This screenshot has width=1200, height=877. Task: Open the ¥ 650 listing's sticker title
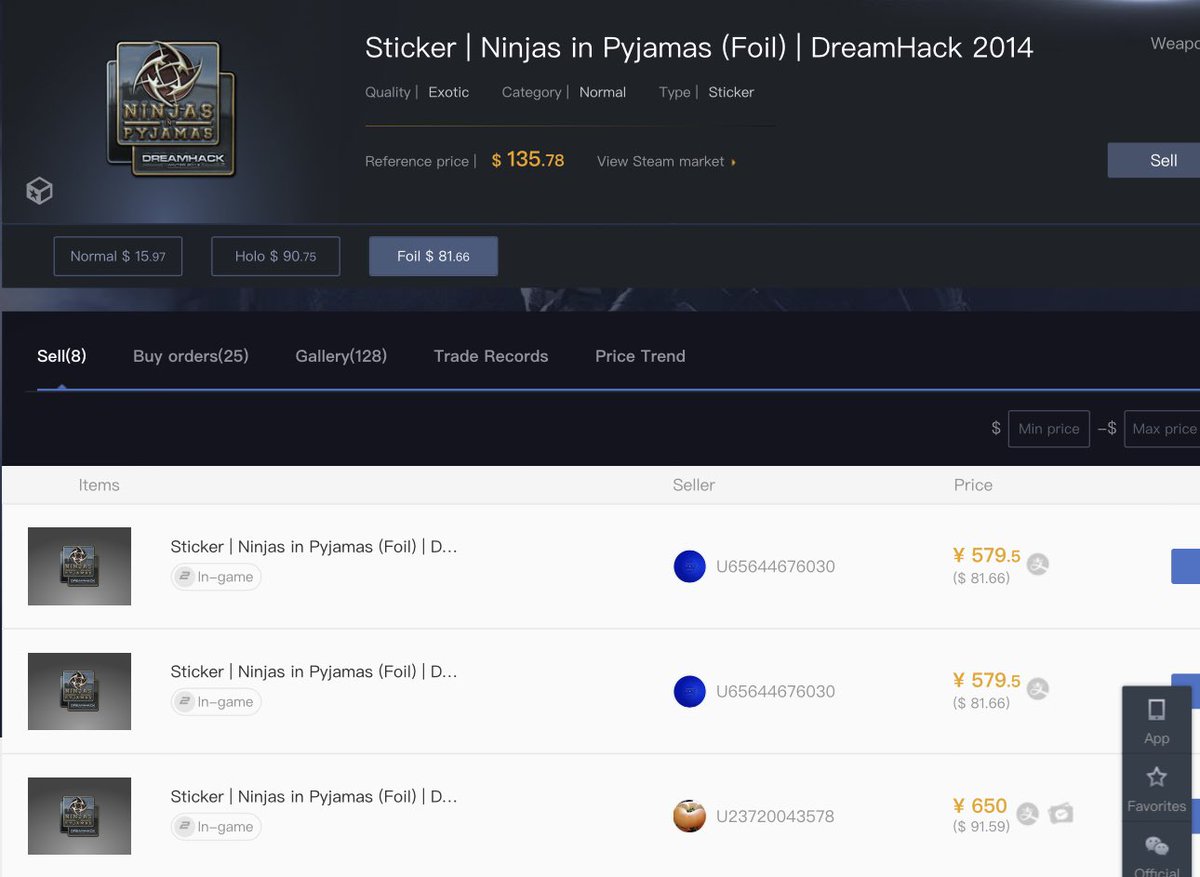click(x=314, y=797)
